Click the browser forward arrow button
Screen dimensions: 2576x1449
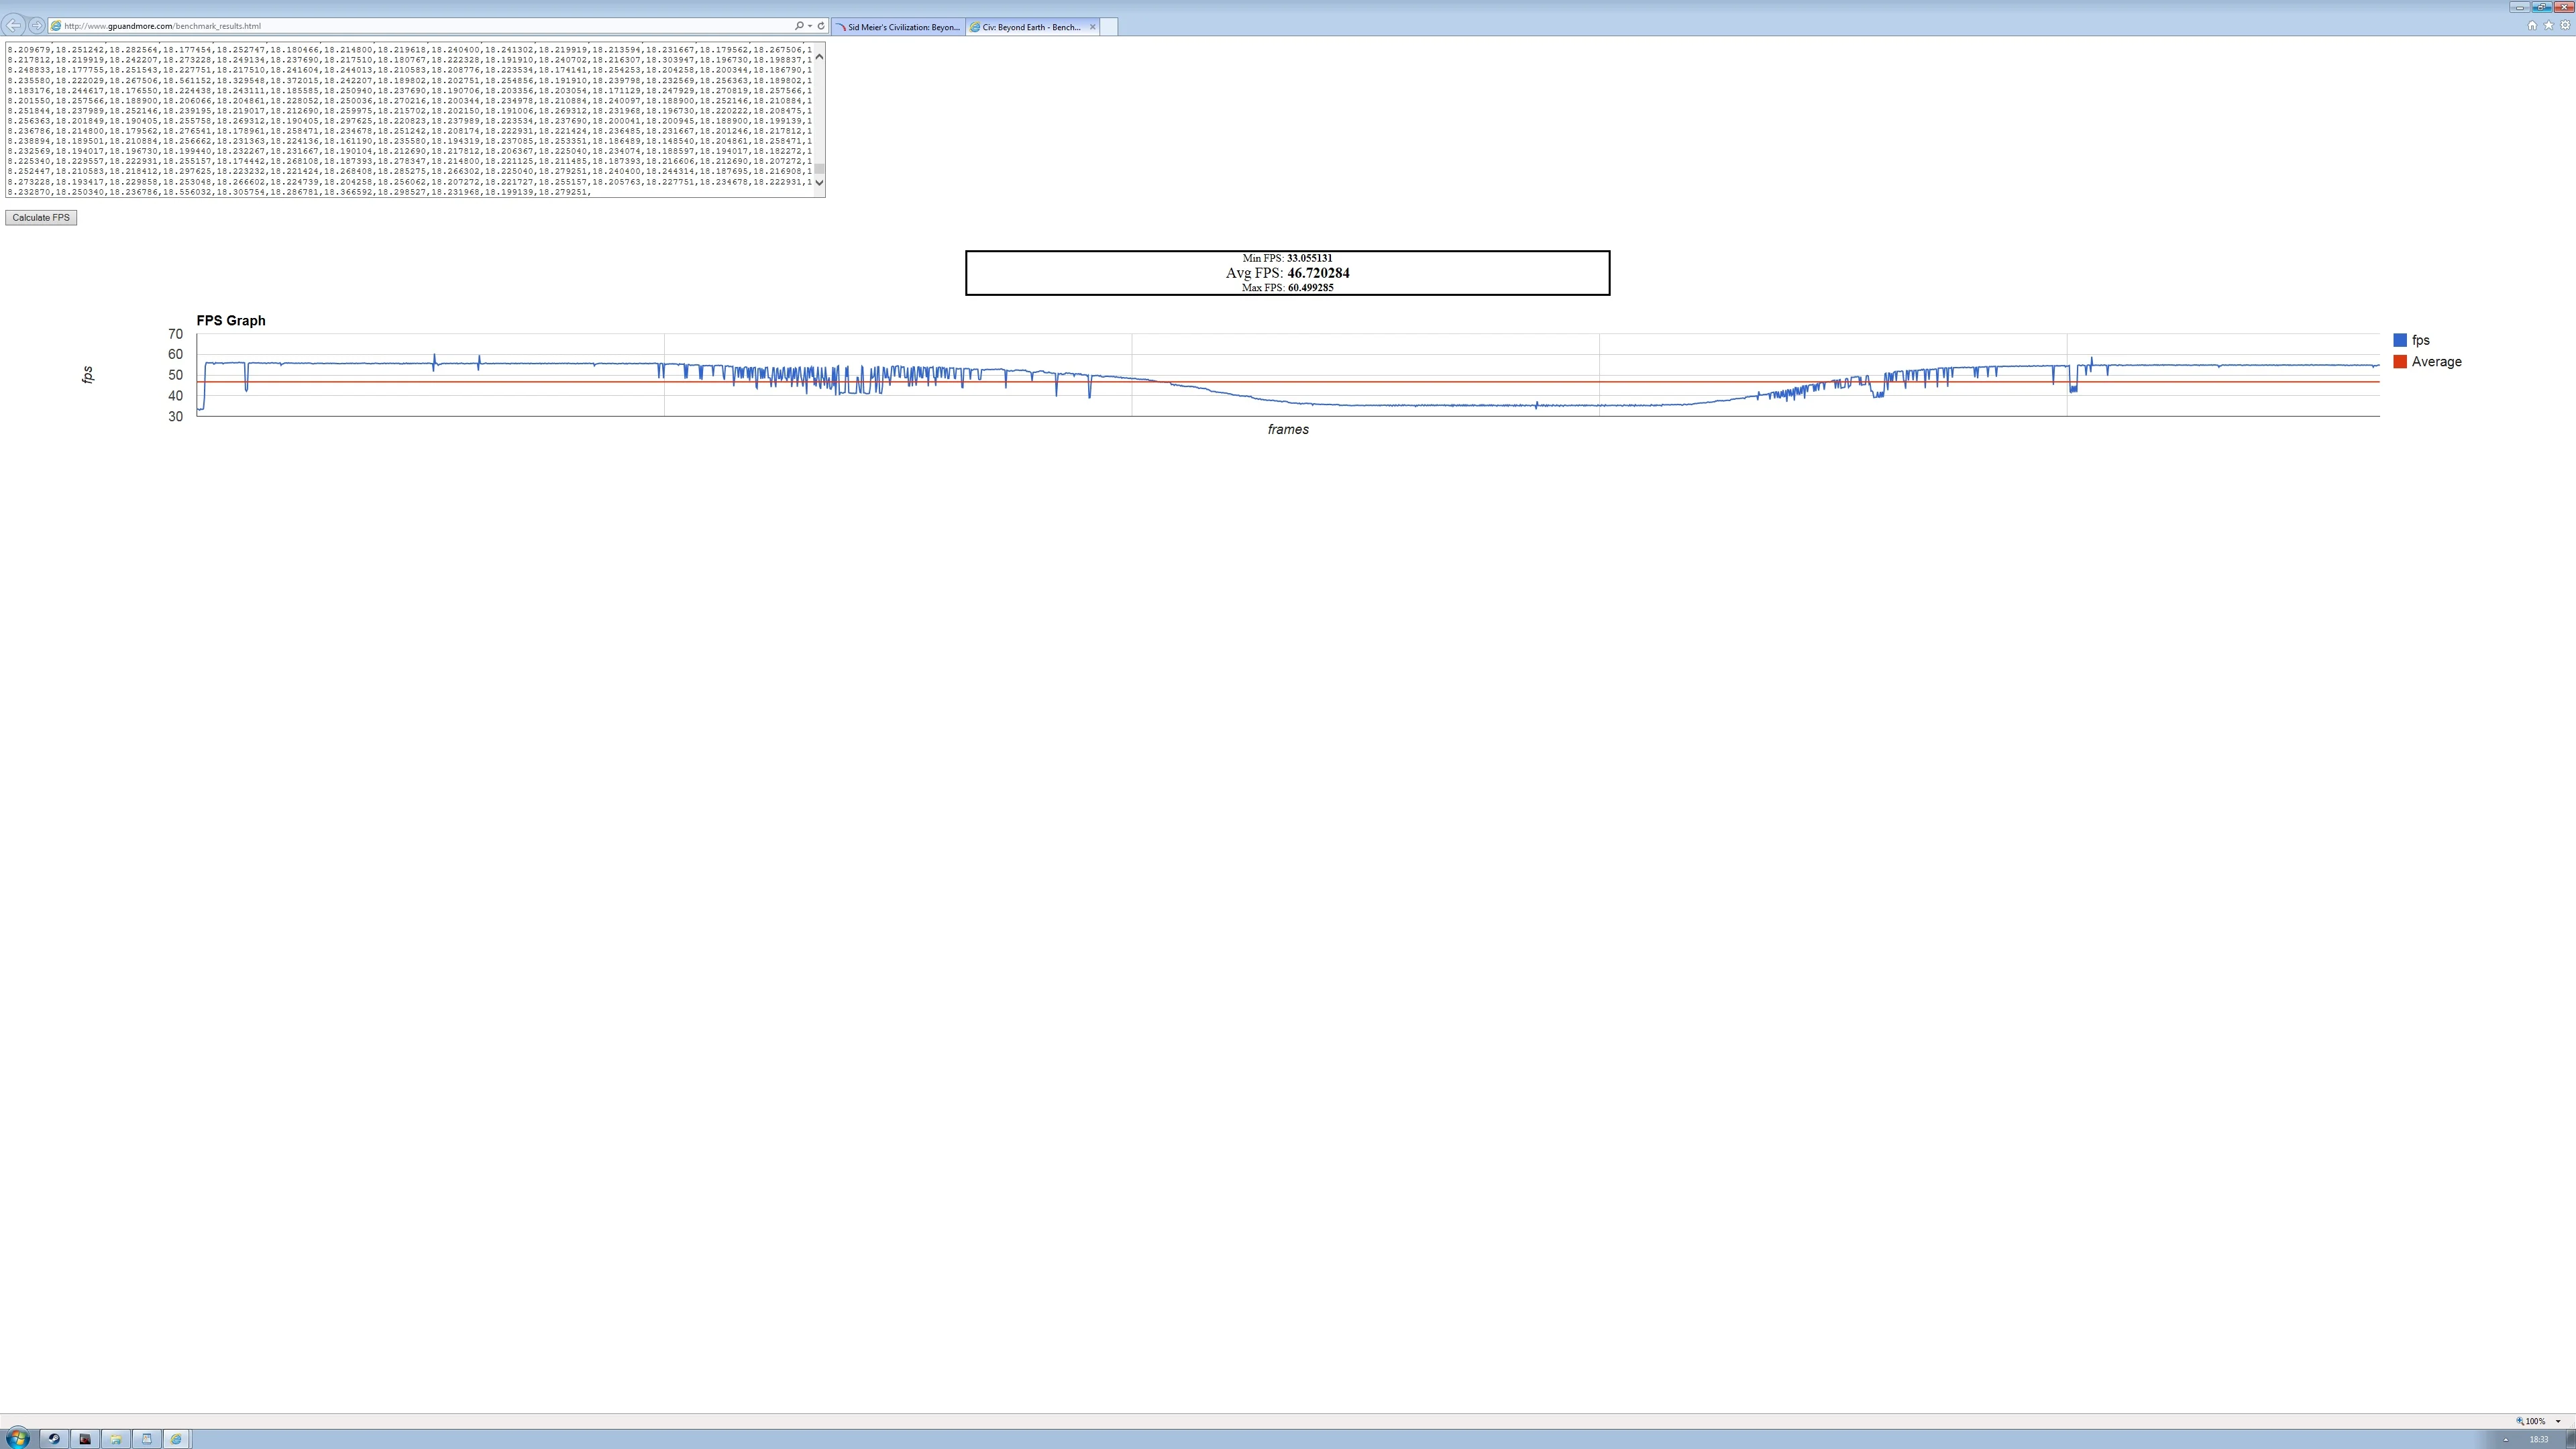[36, 25]
